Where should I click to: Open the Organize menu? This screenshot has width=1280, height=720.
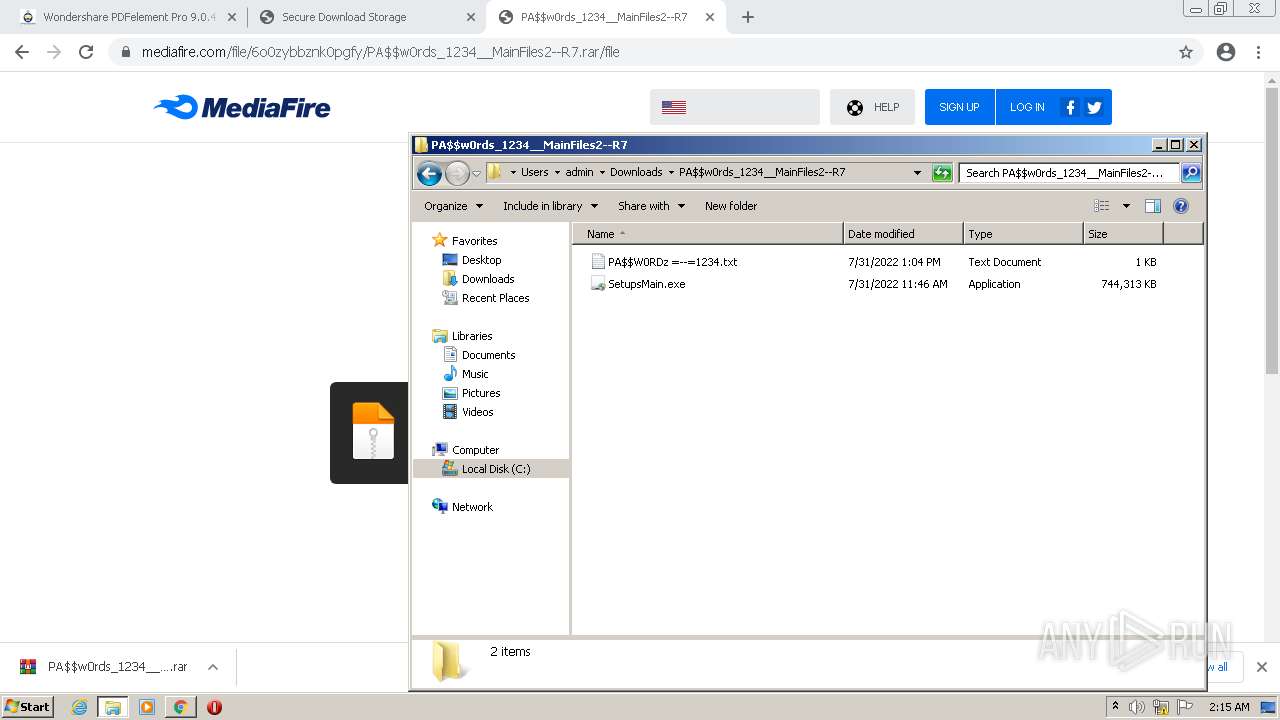coord(453,206)
